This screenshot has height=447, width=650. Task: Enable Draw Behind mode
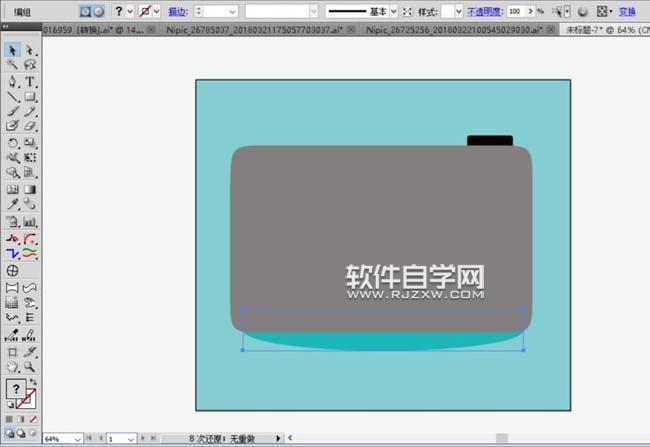[x=21, y=434]
